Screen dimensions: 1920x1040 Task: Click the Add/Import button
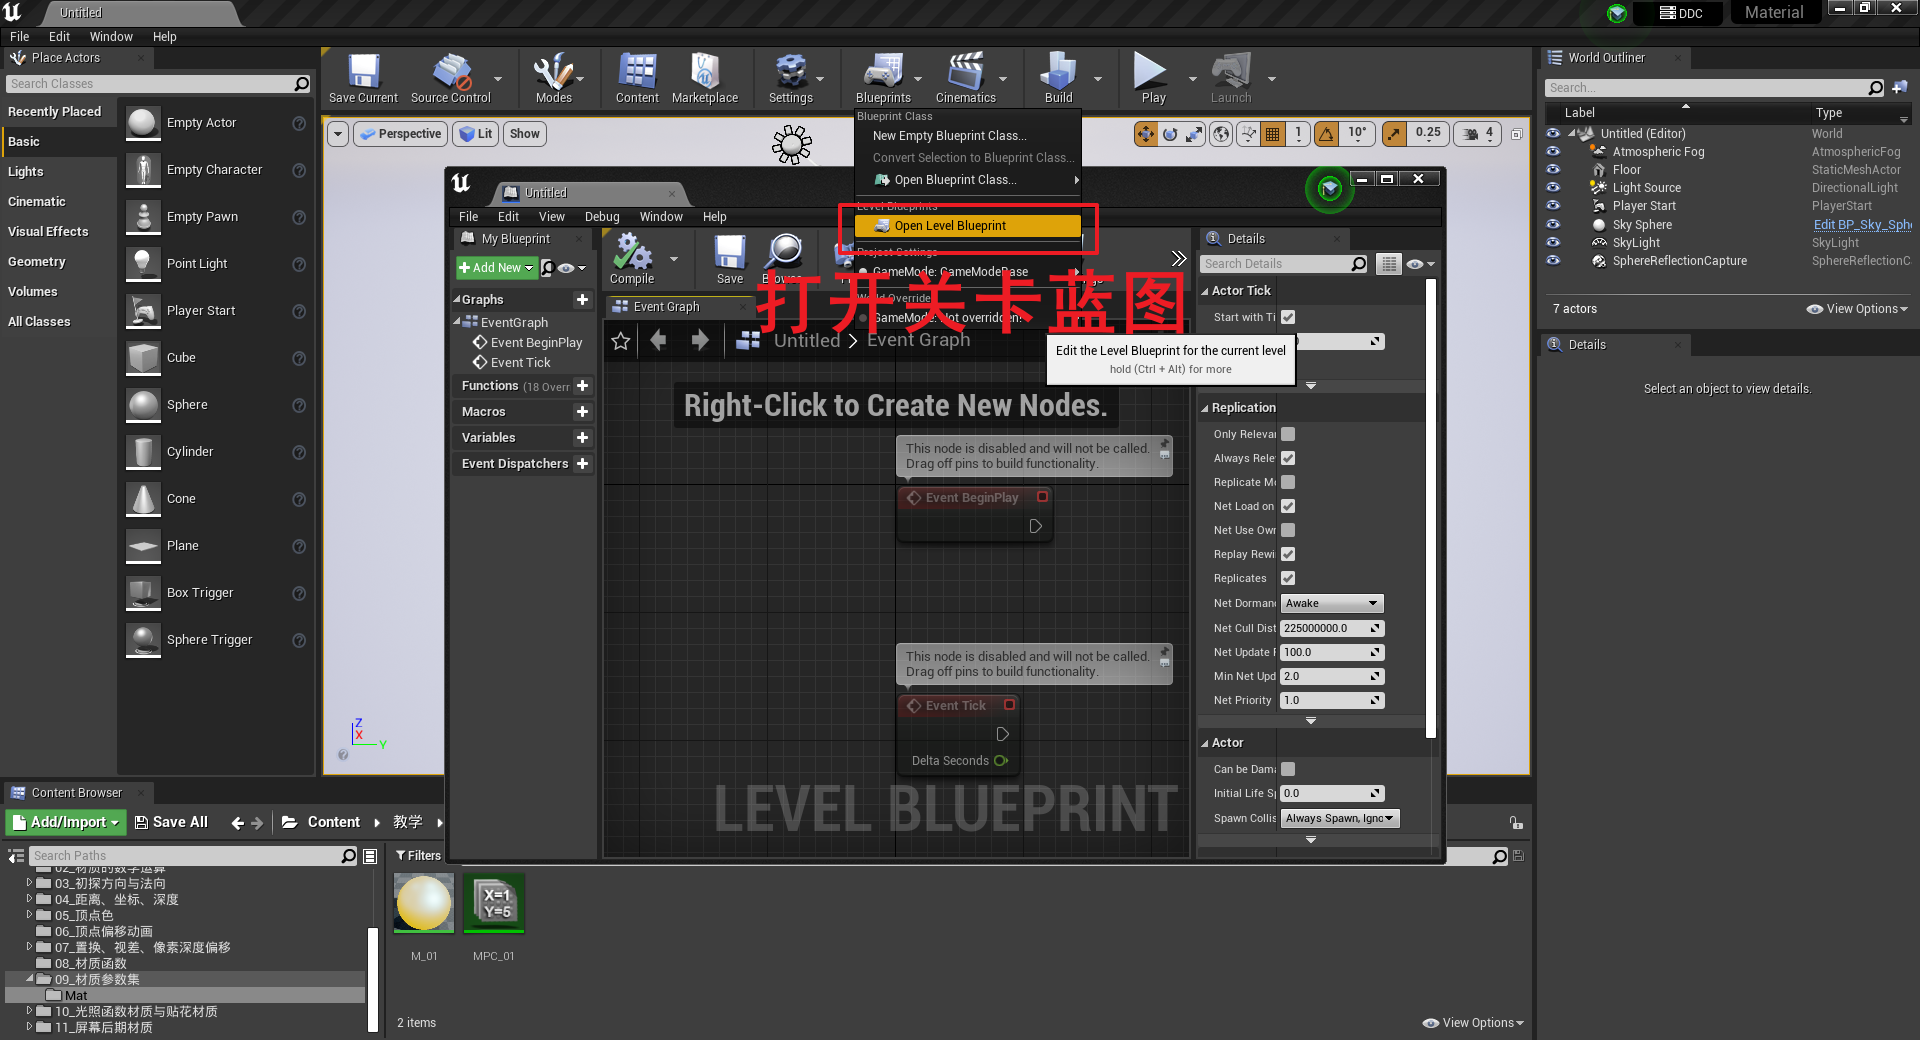click(x=64, y=822)
